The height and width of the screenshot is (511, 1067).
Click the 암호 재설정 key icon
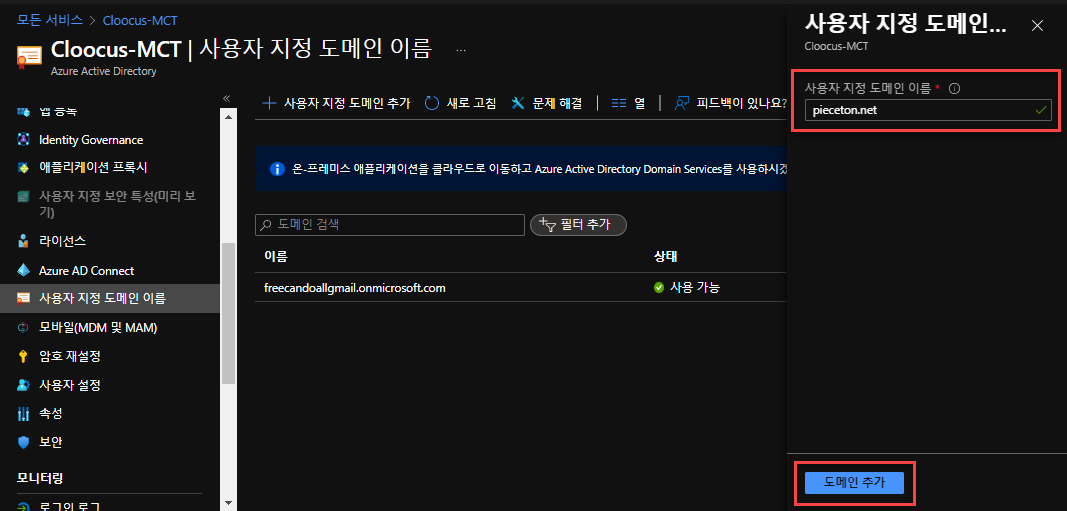tap(24, 356)
